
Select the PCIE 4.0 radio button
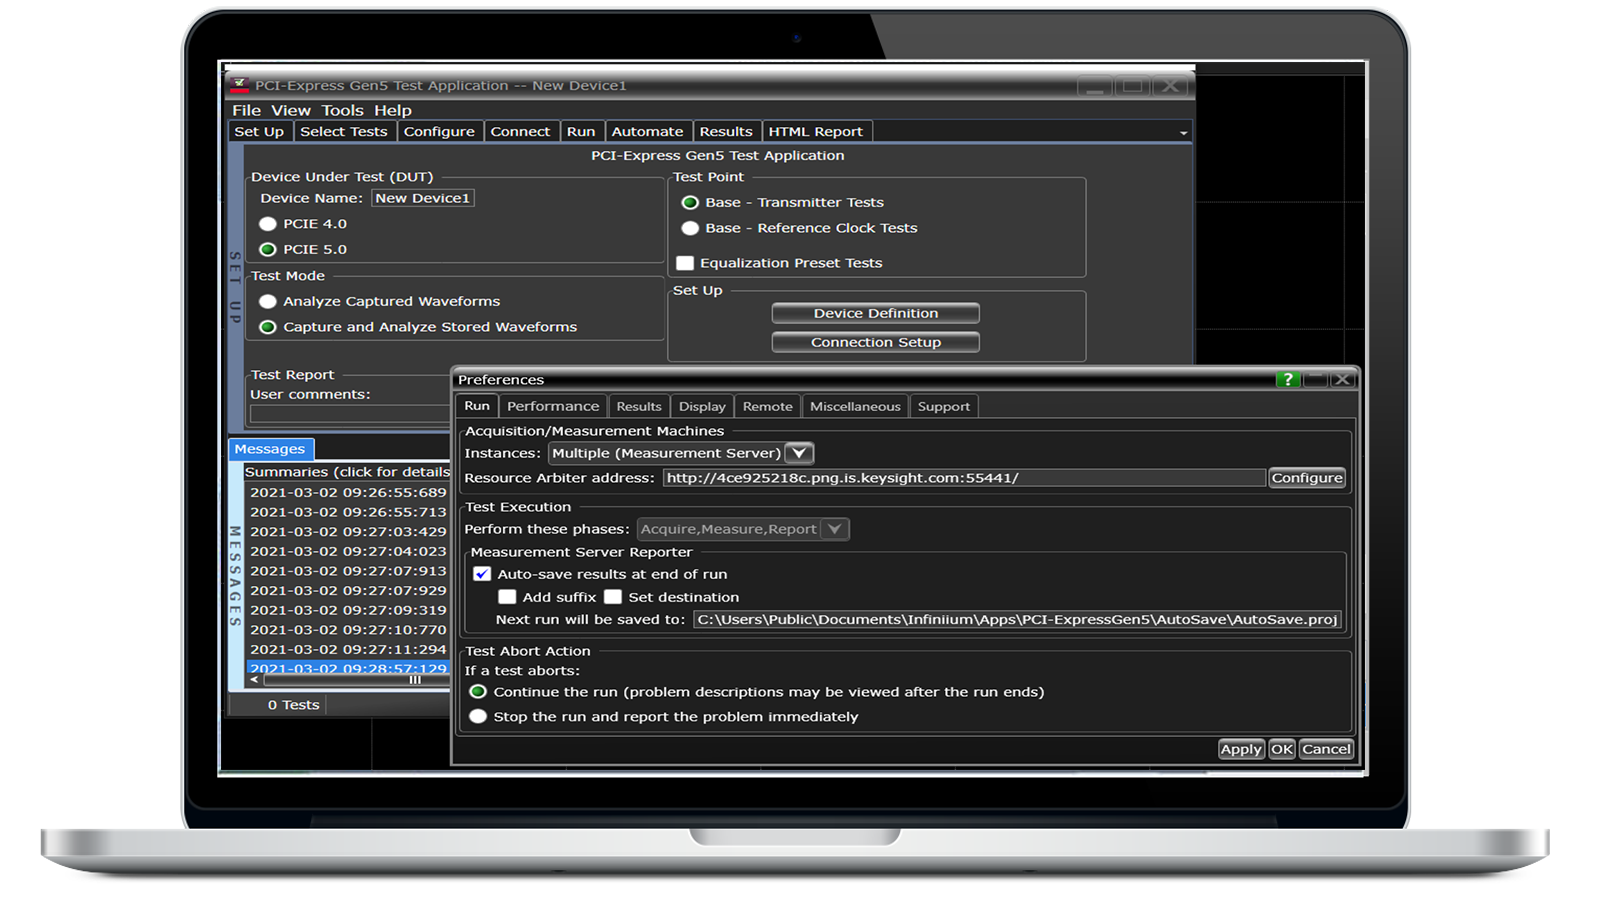click(x=268, y=224)
